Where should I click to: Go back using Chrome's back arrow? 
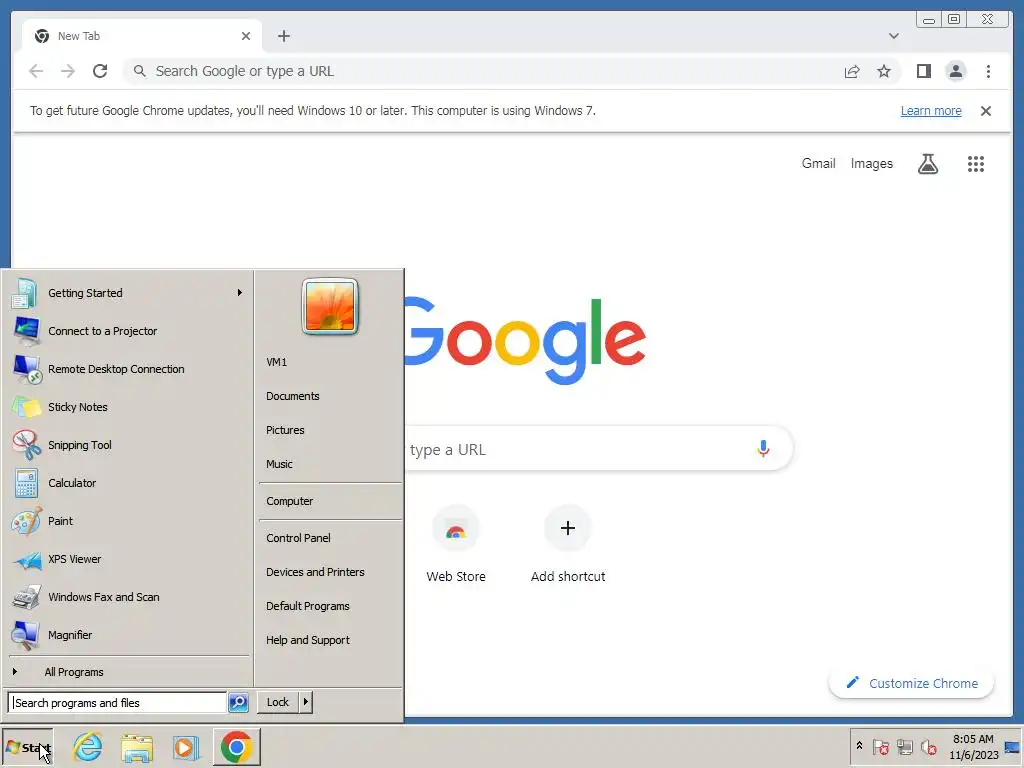[x=37, y=71]
